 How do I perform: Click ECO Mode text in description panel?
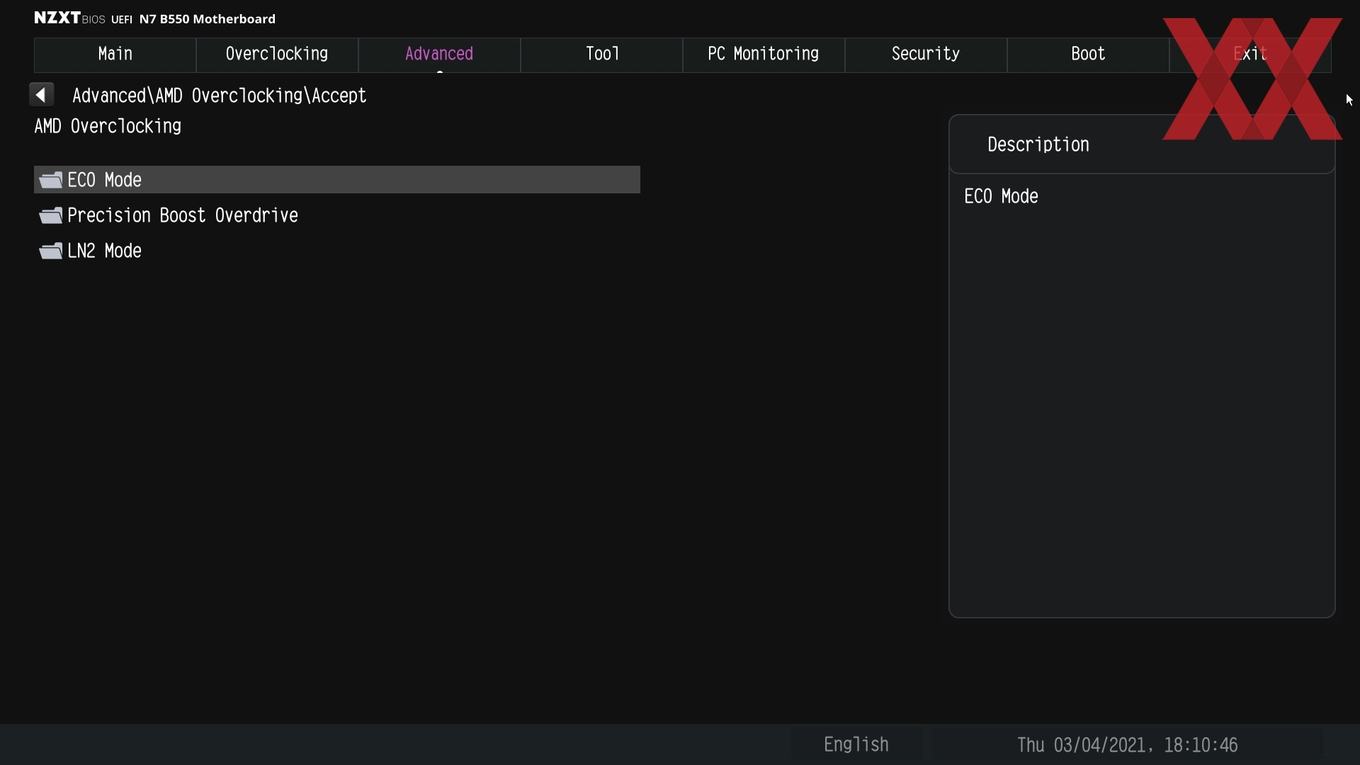pyautogui.click(x=1001, y=196)
